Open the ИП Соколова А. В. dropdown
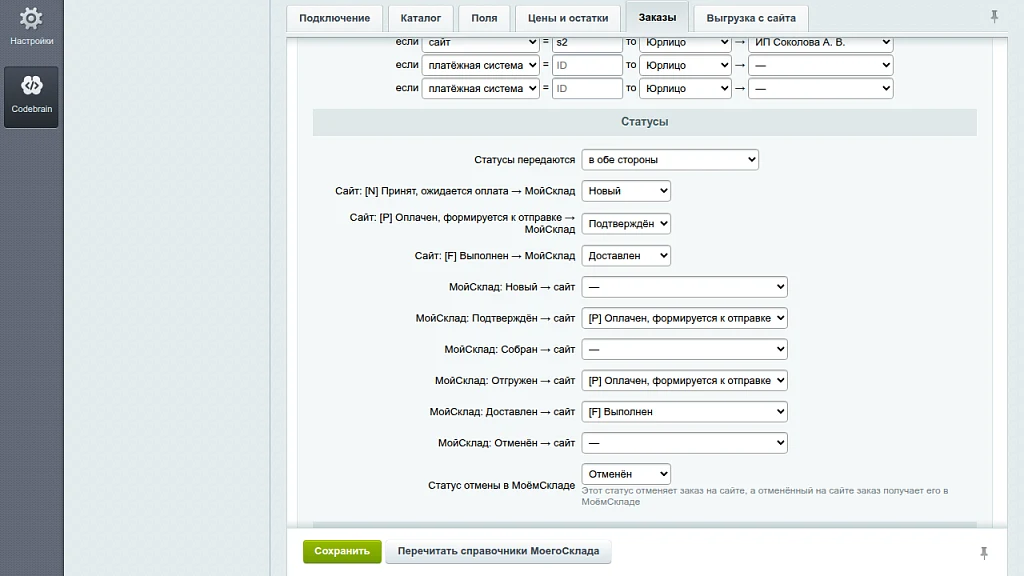The image size is (1024, 576). click(821, 42)
